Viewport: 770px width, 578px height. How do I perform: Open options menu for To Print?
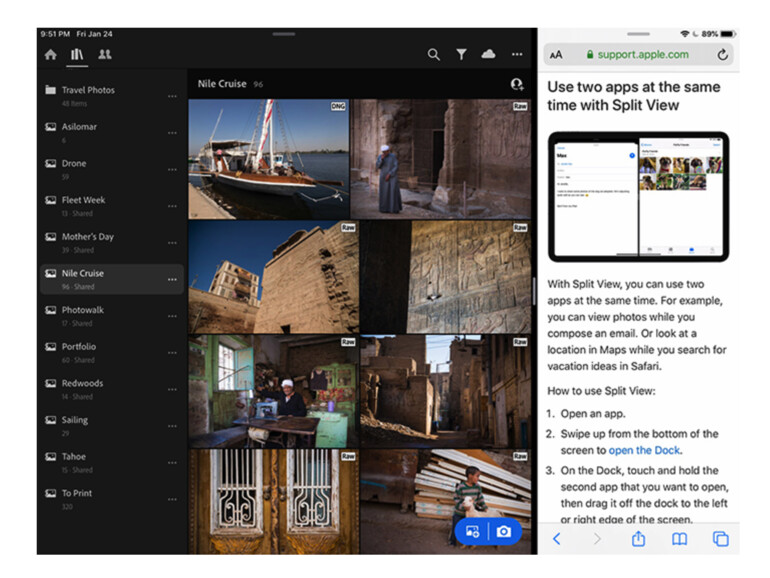(x=172, y=499)
